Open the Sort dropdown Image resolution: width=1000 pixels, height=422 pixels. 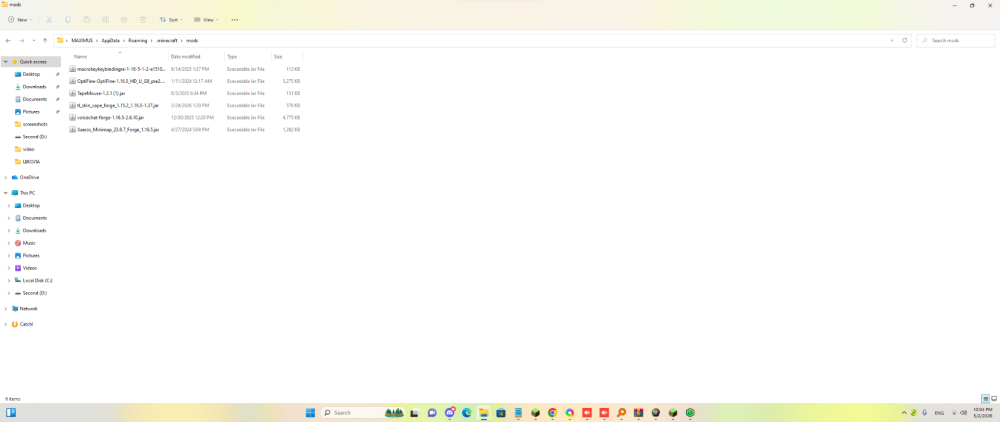[x=171, y=20]
